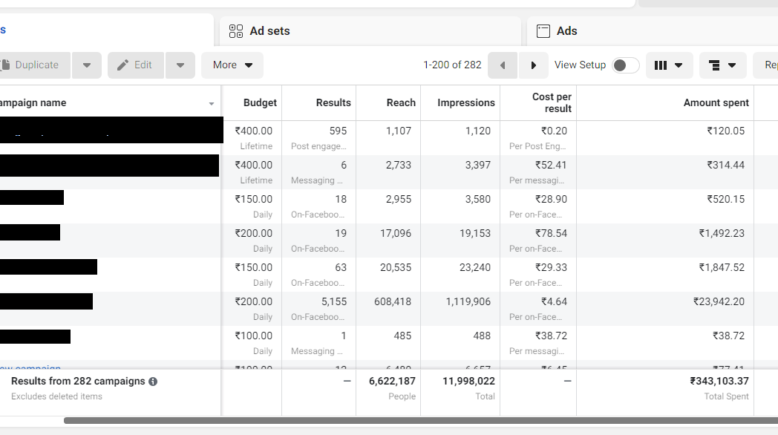
Task: Sort by Campaign name column arrow
Action: point(211,104)
